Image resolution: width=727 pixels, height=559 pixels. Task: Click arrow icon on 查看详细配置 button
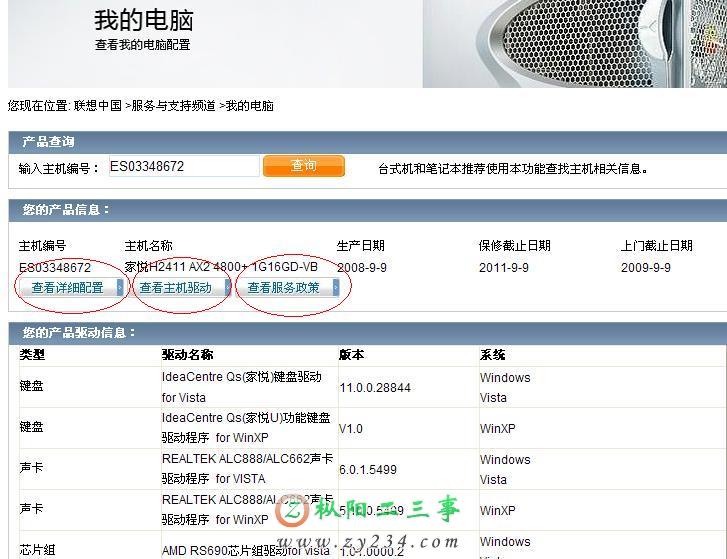pos(120,287)
